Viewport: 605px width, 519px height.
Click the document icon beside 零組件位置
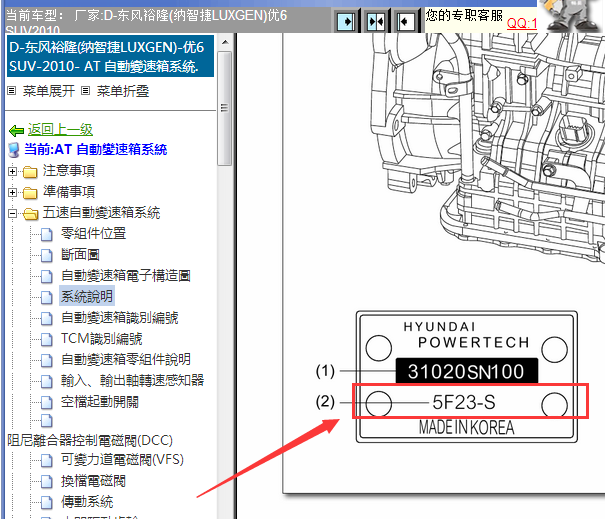coord(47,234)
